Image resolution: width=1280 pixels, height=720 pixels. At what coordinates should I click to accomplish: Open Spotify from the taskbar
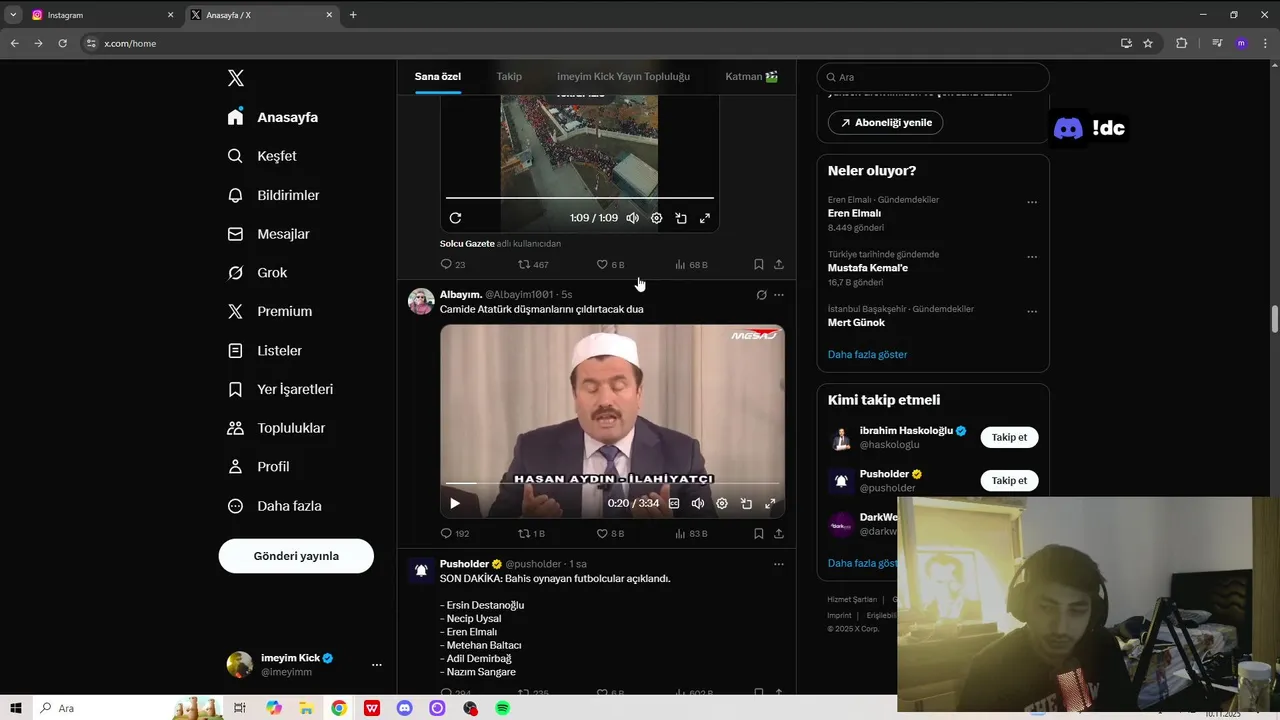click(x=503, y=708)
